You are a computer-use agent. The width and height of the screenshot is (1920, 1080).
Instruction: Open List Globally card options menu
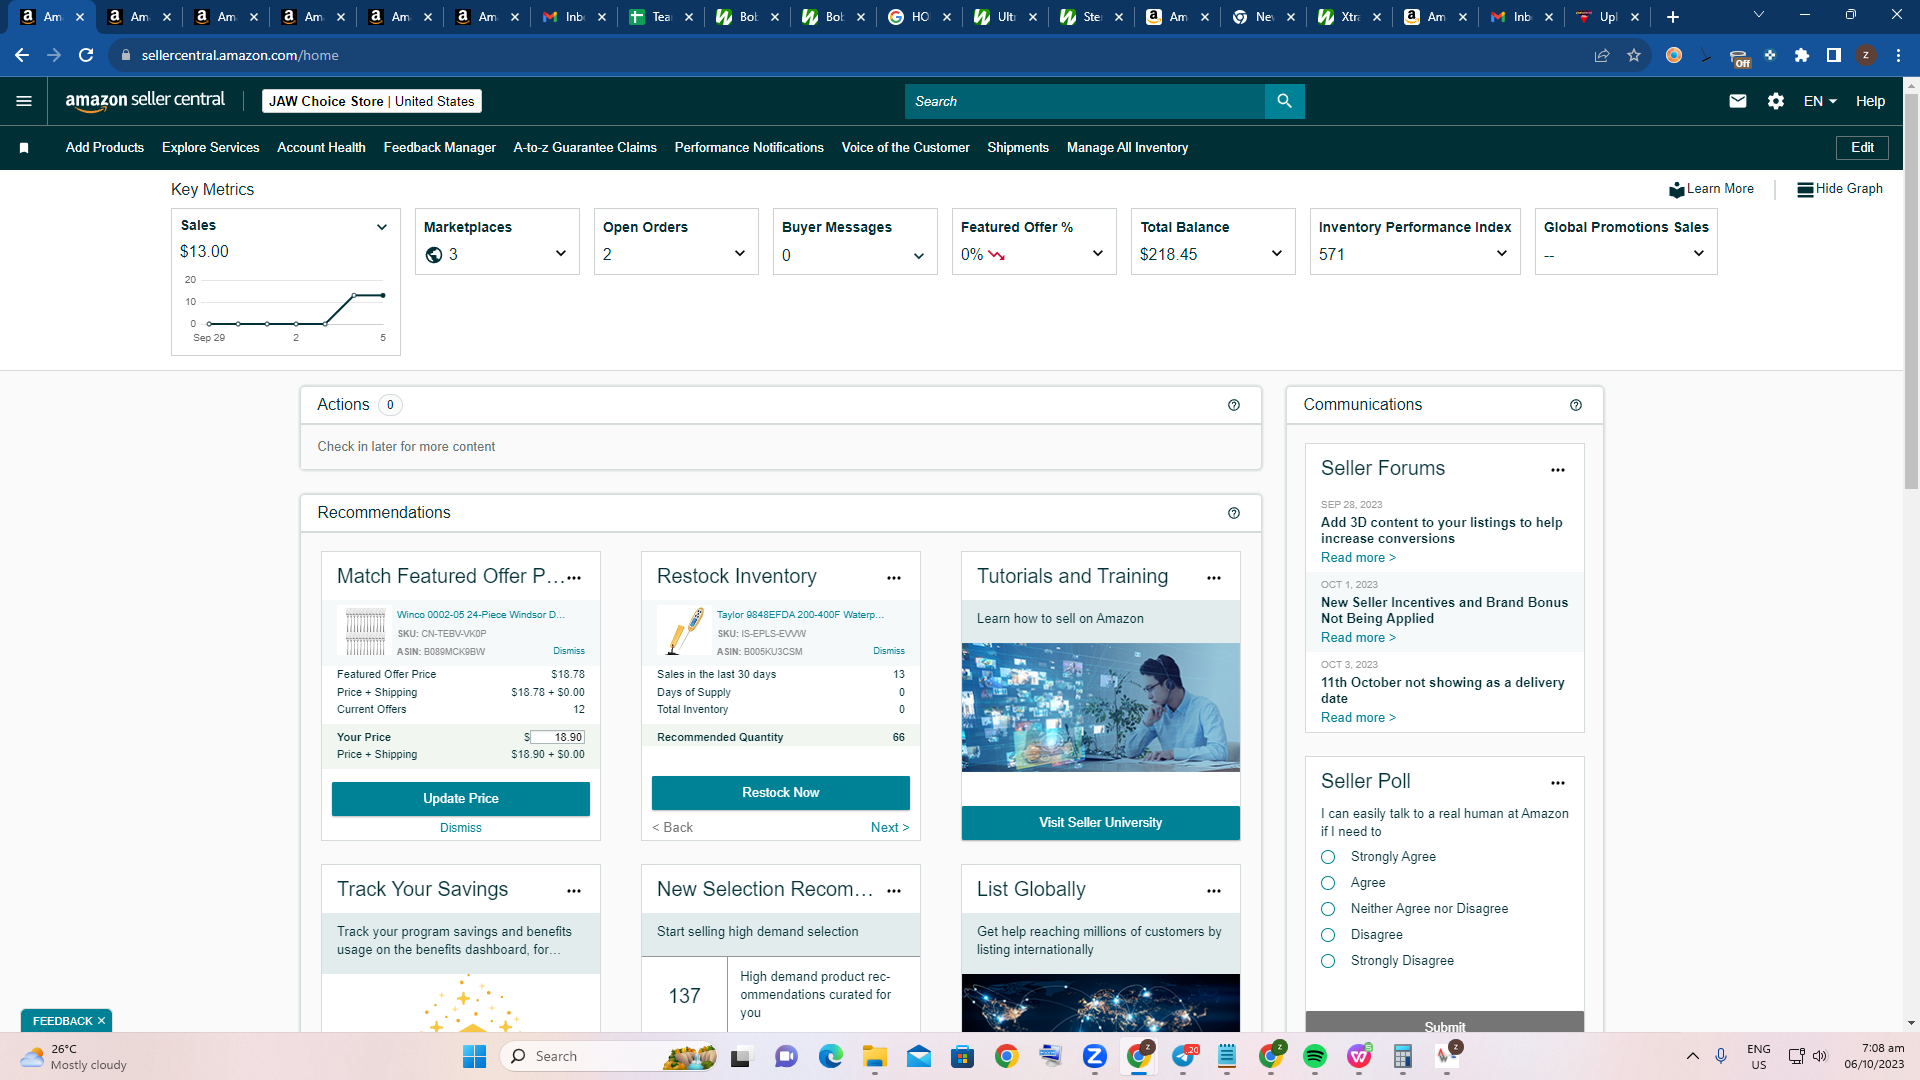[x=1214, y=891]
